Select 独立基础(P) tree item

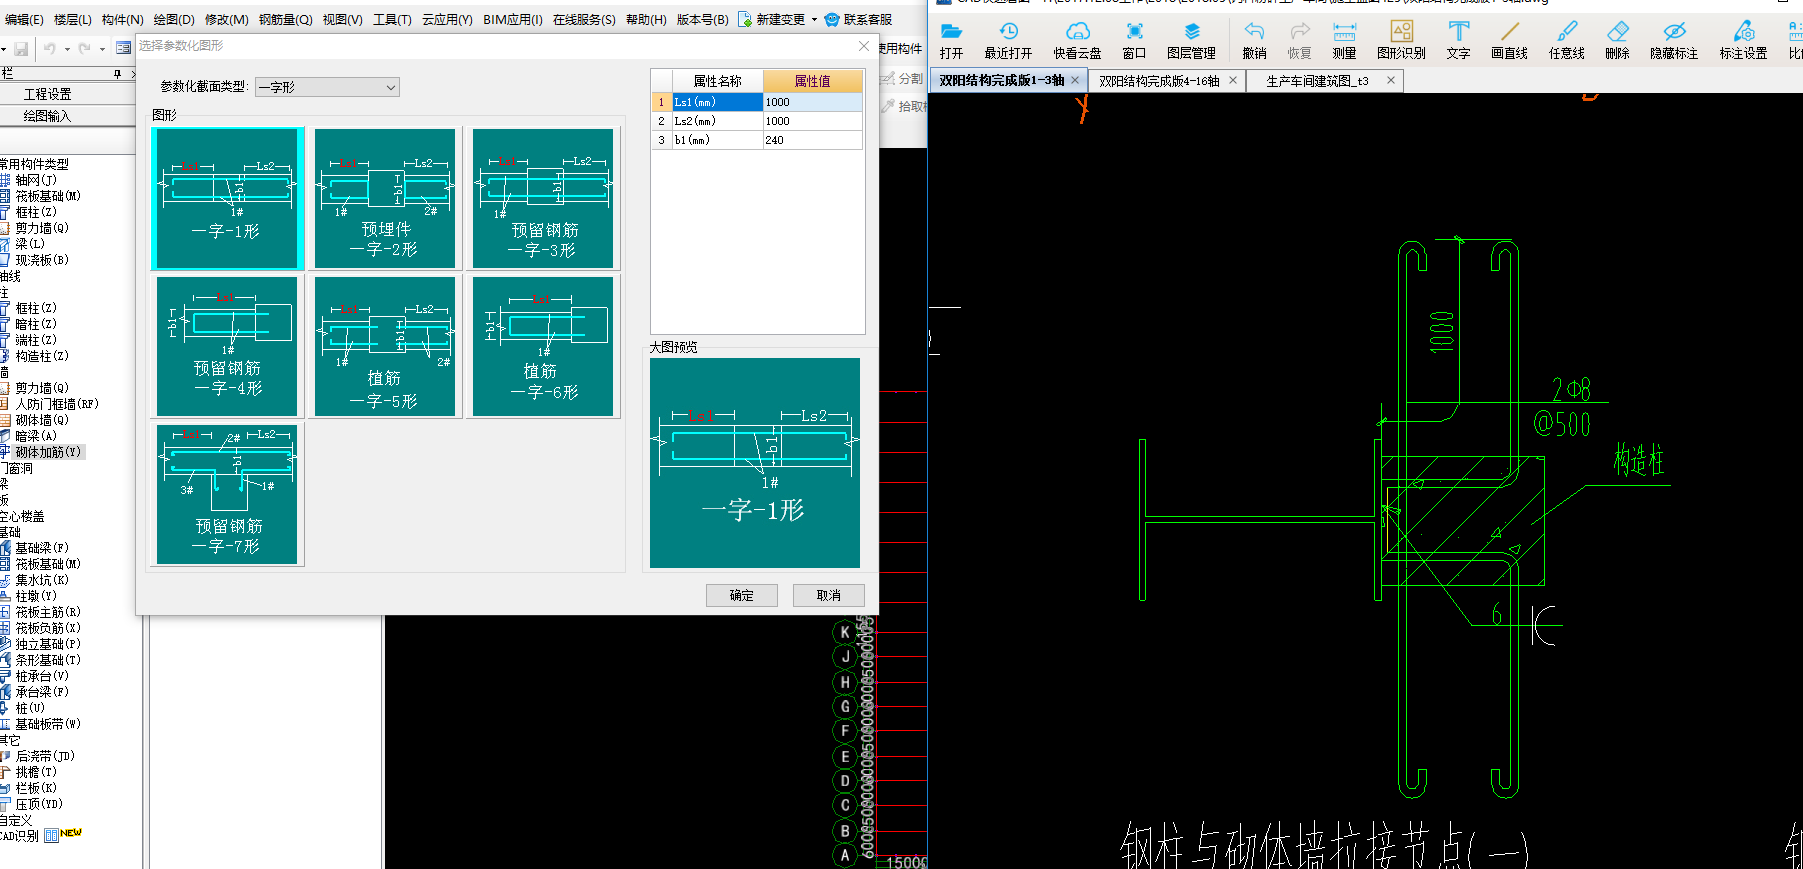[x=48, y=644]
